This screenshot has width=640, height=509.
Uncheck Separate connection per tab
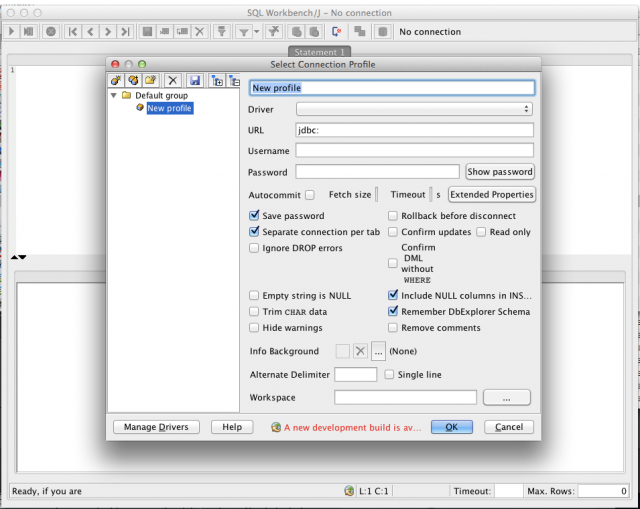pos(254,231)
